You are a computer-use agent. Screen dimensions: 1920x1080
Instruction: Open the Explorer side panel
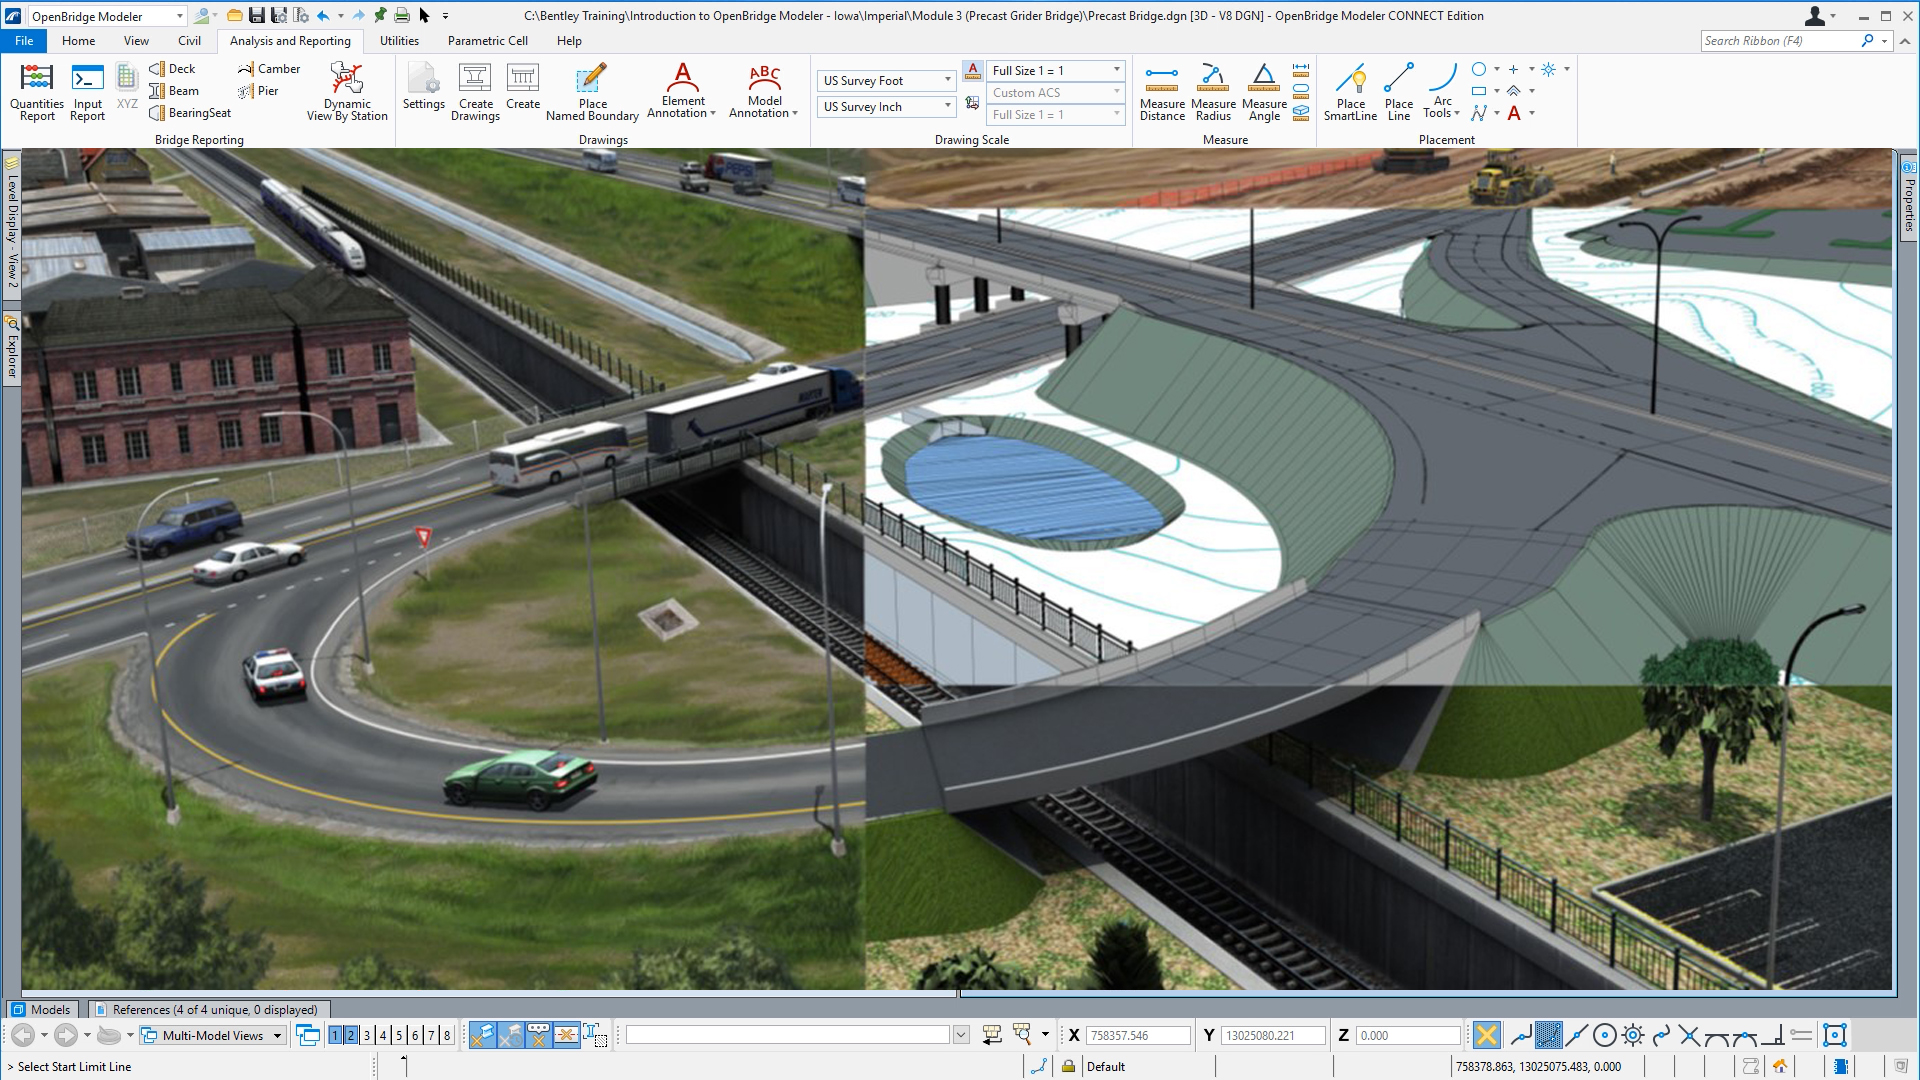tap(12, 349)
